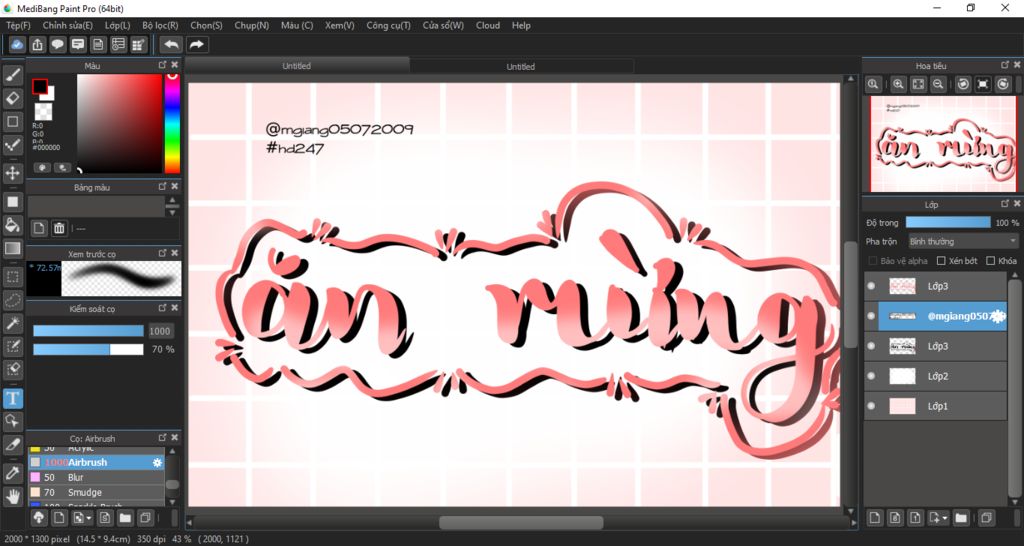Viewport: 1024px width, 546px height.
Task: Select the Eraser tool
Action: [12, 98]
